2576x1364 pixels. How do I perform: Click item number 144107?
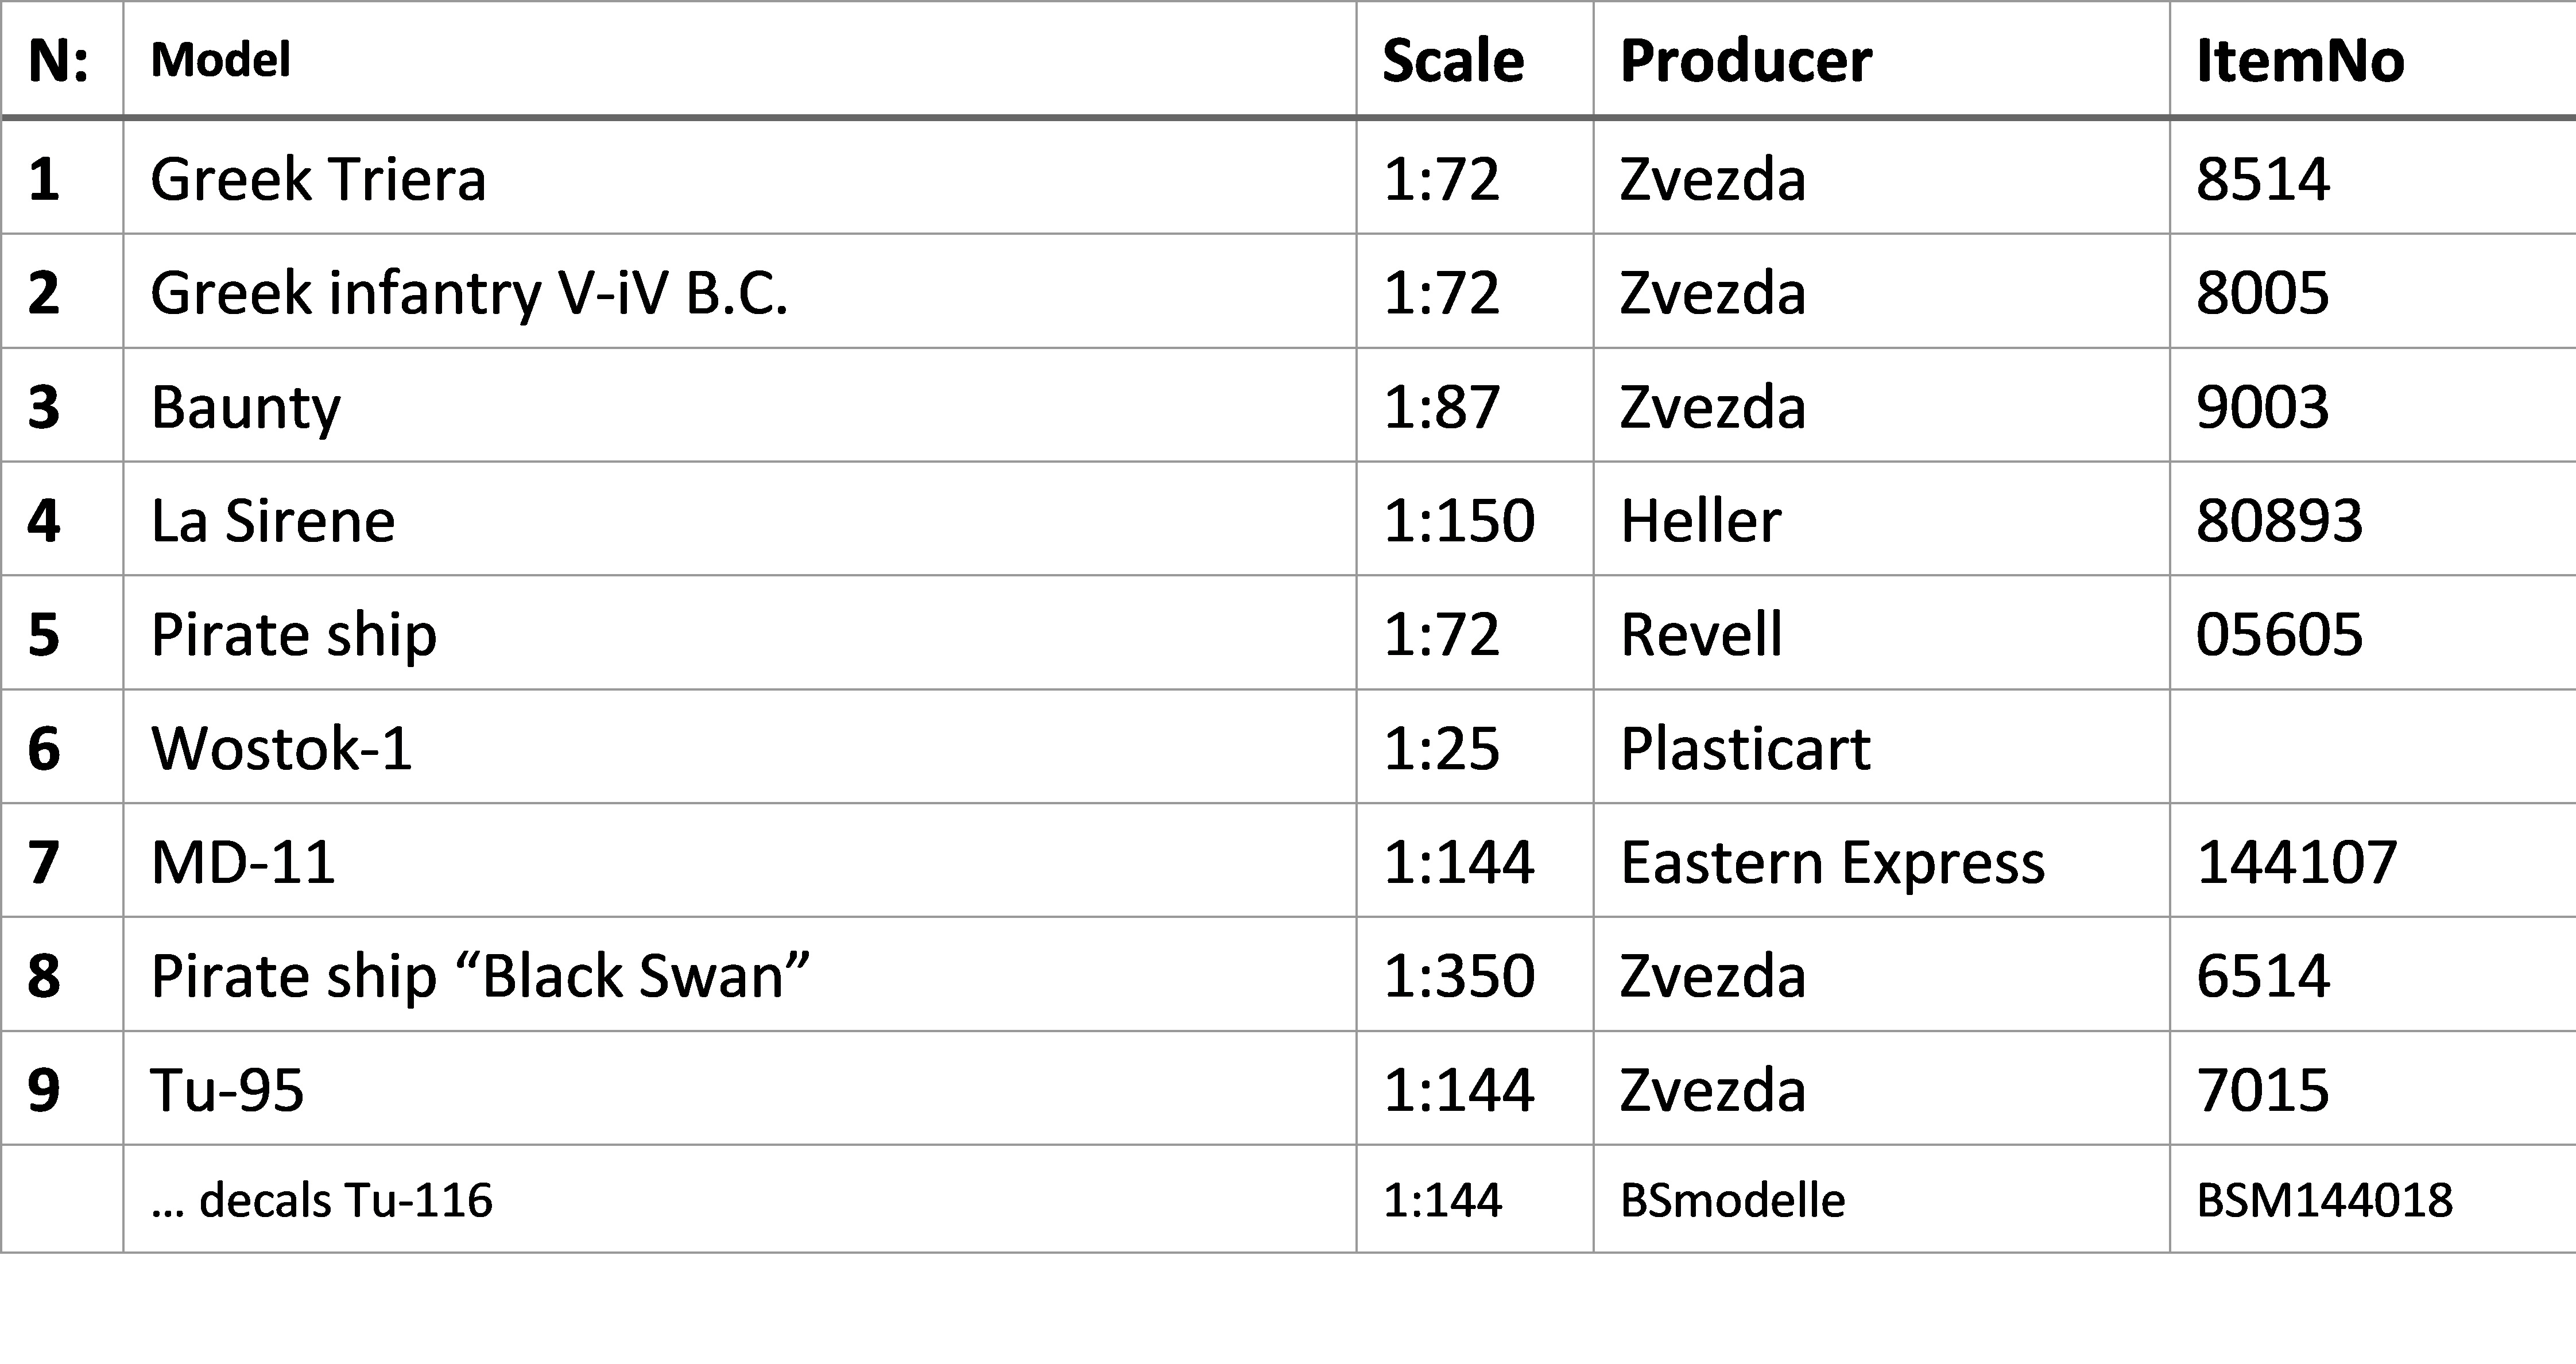point(2296,862)
